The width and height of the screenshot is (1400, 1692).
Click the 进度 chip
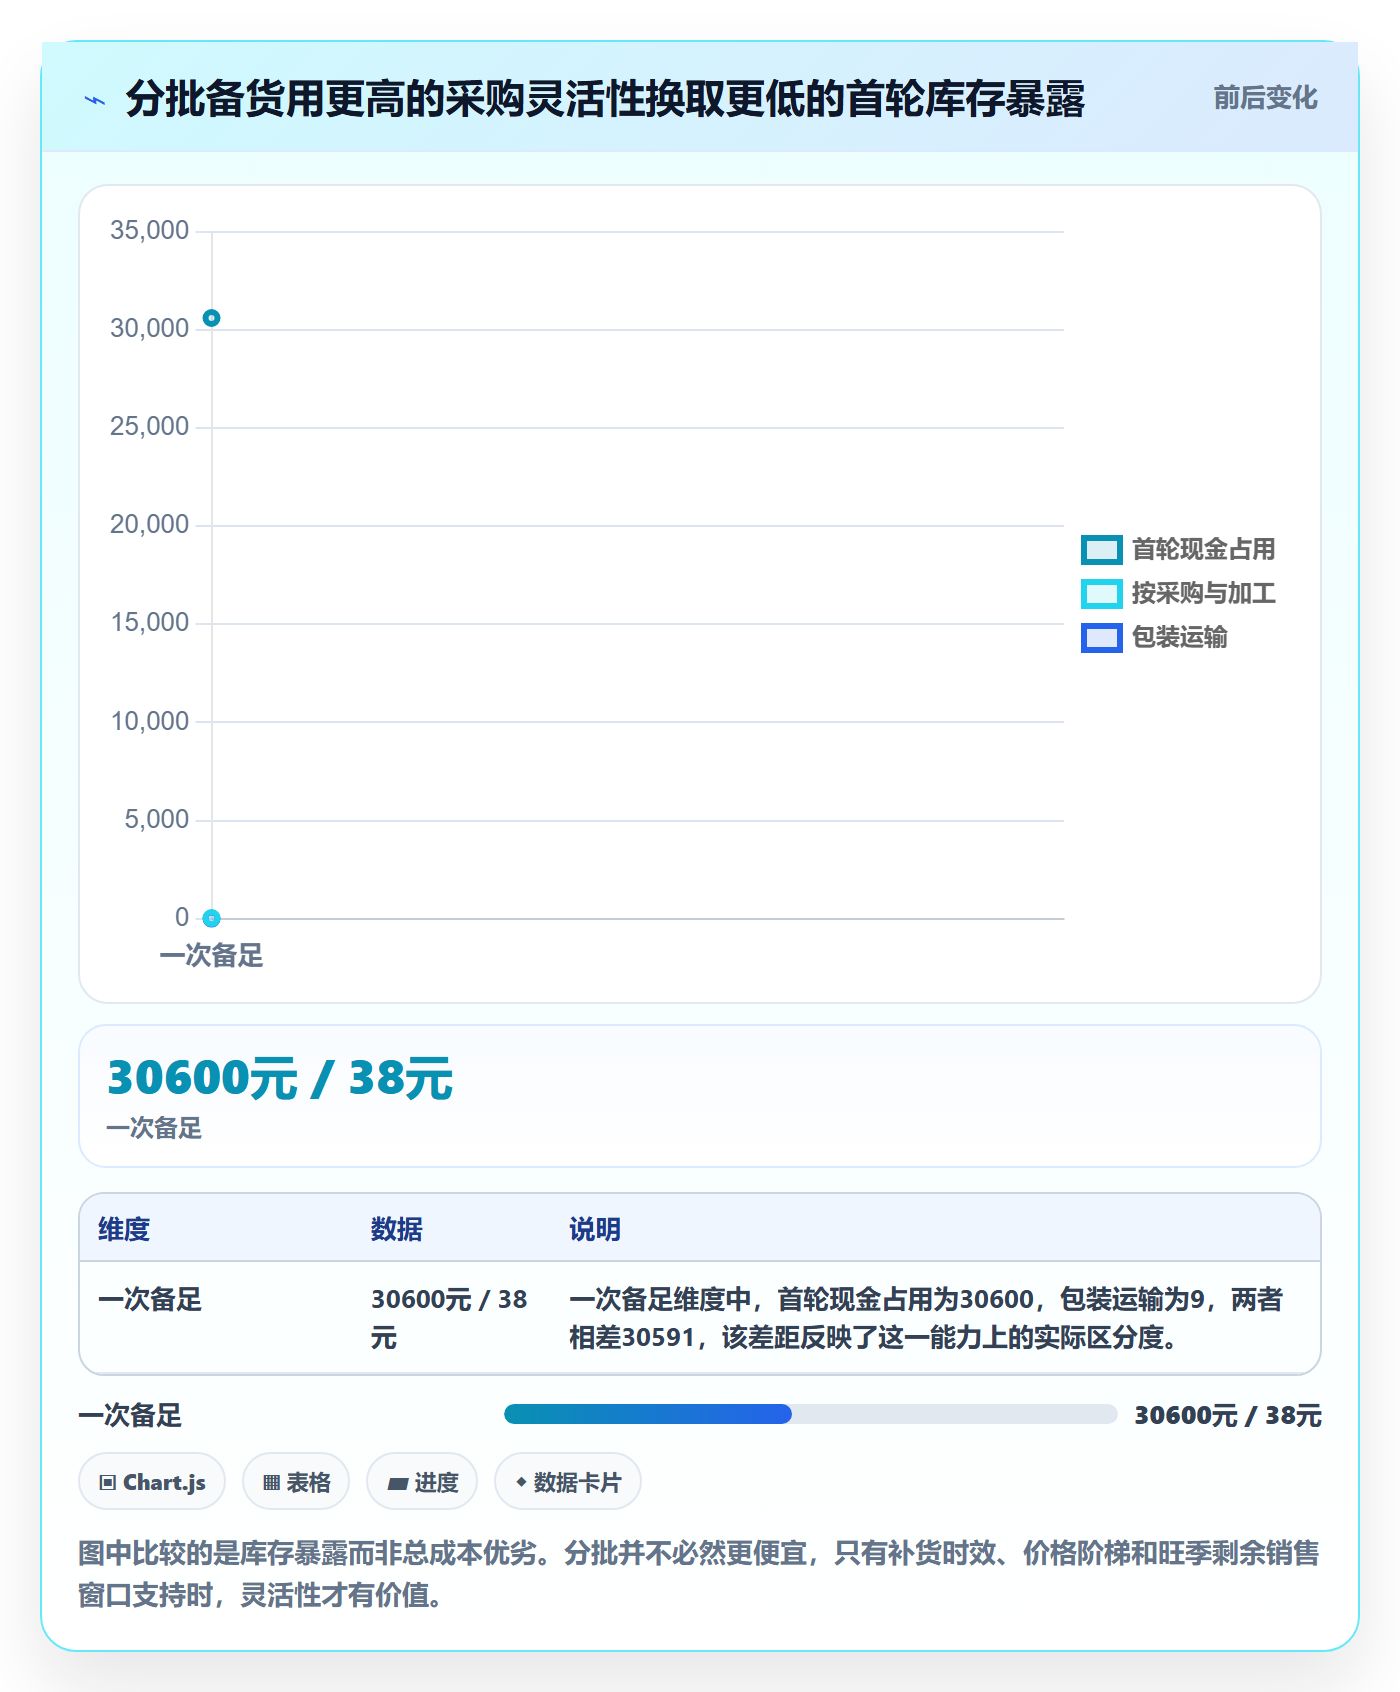click(x=422, y=1482)
